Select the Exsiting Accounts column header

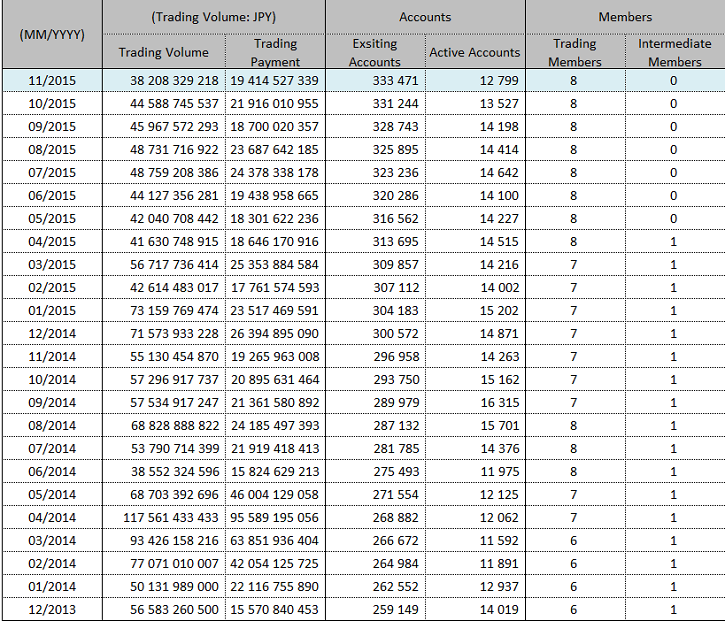(x=375, y=52)
